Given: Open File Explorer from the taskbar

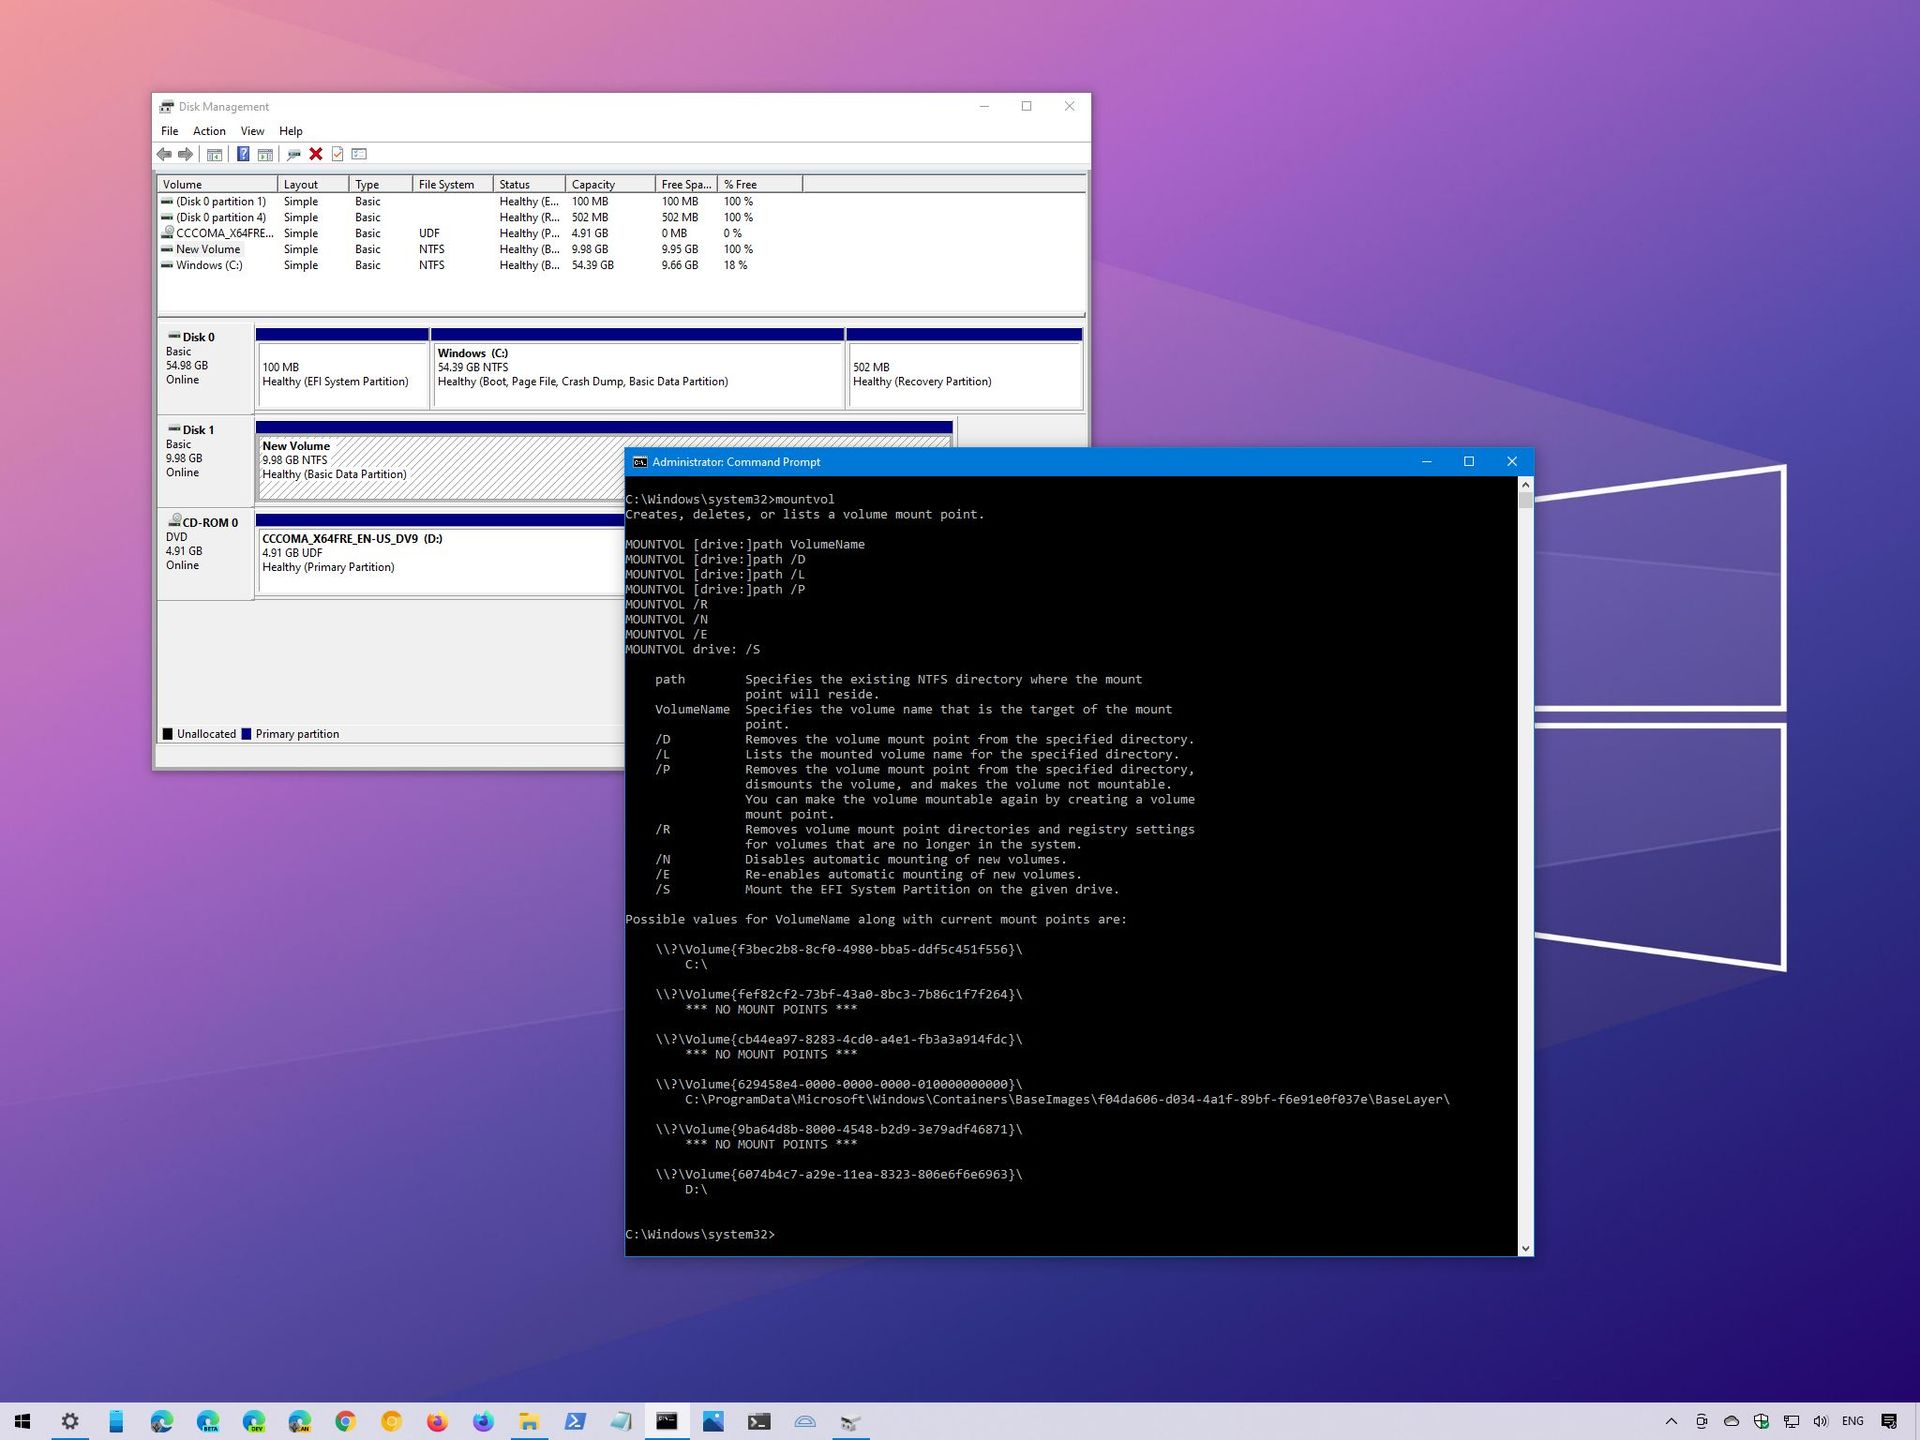Looking at the screenshot, I should pos(528,1421).
